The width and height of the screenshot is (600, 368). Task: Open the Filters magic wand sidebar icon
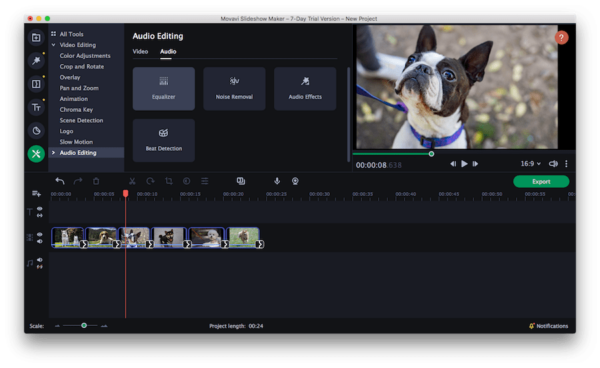tap(36, 60)
